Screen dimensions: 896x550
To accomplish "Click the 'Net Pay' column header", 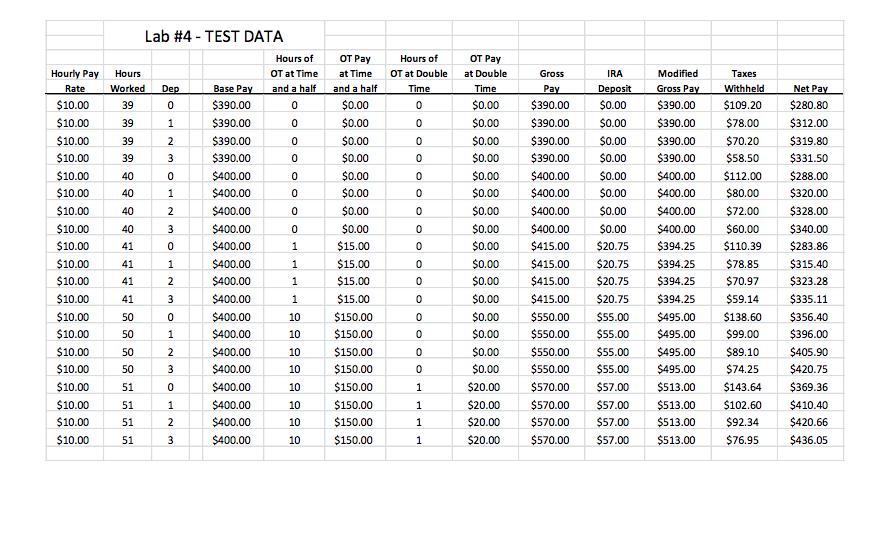I will (x=810, y=89).
